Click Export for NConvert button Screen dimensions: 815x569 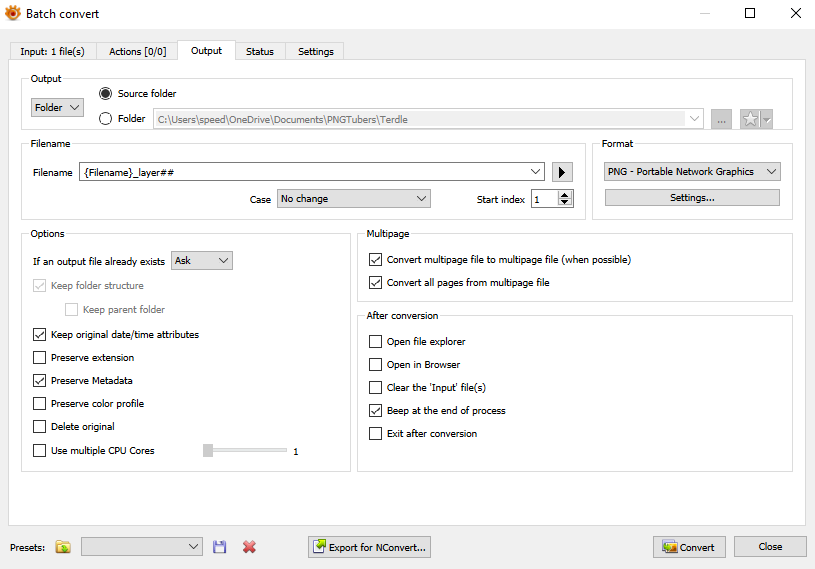[x=370, y=547]
